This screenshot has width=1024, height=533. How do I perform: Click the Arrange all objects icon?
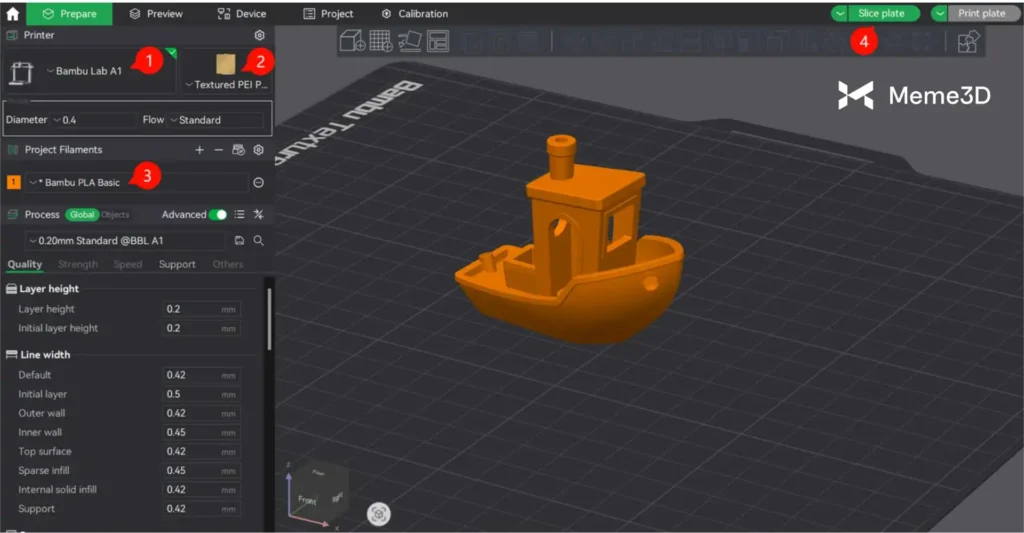coord(438,41)
